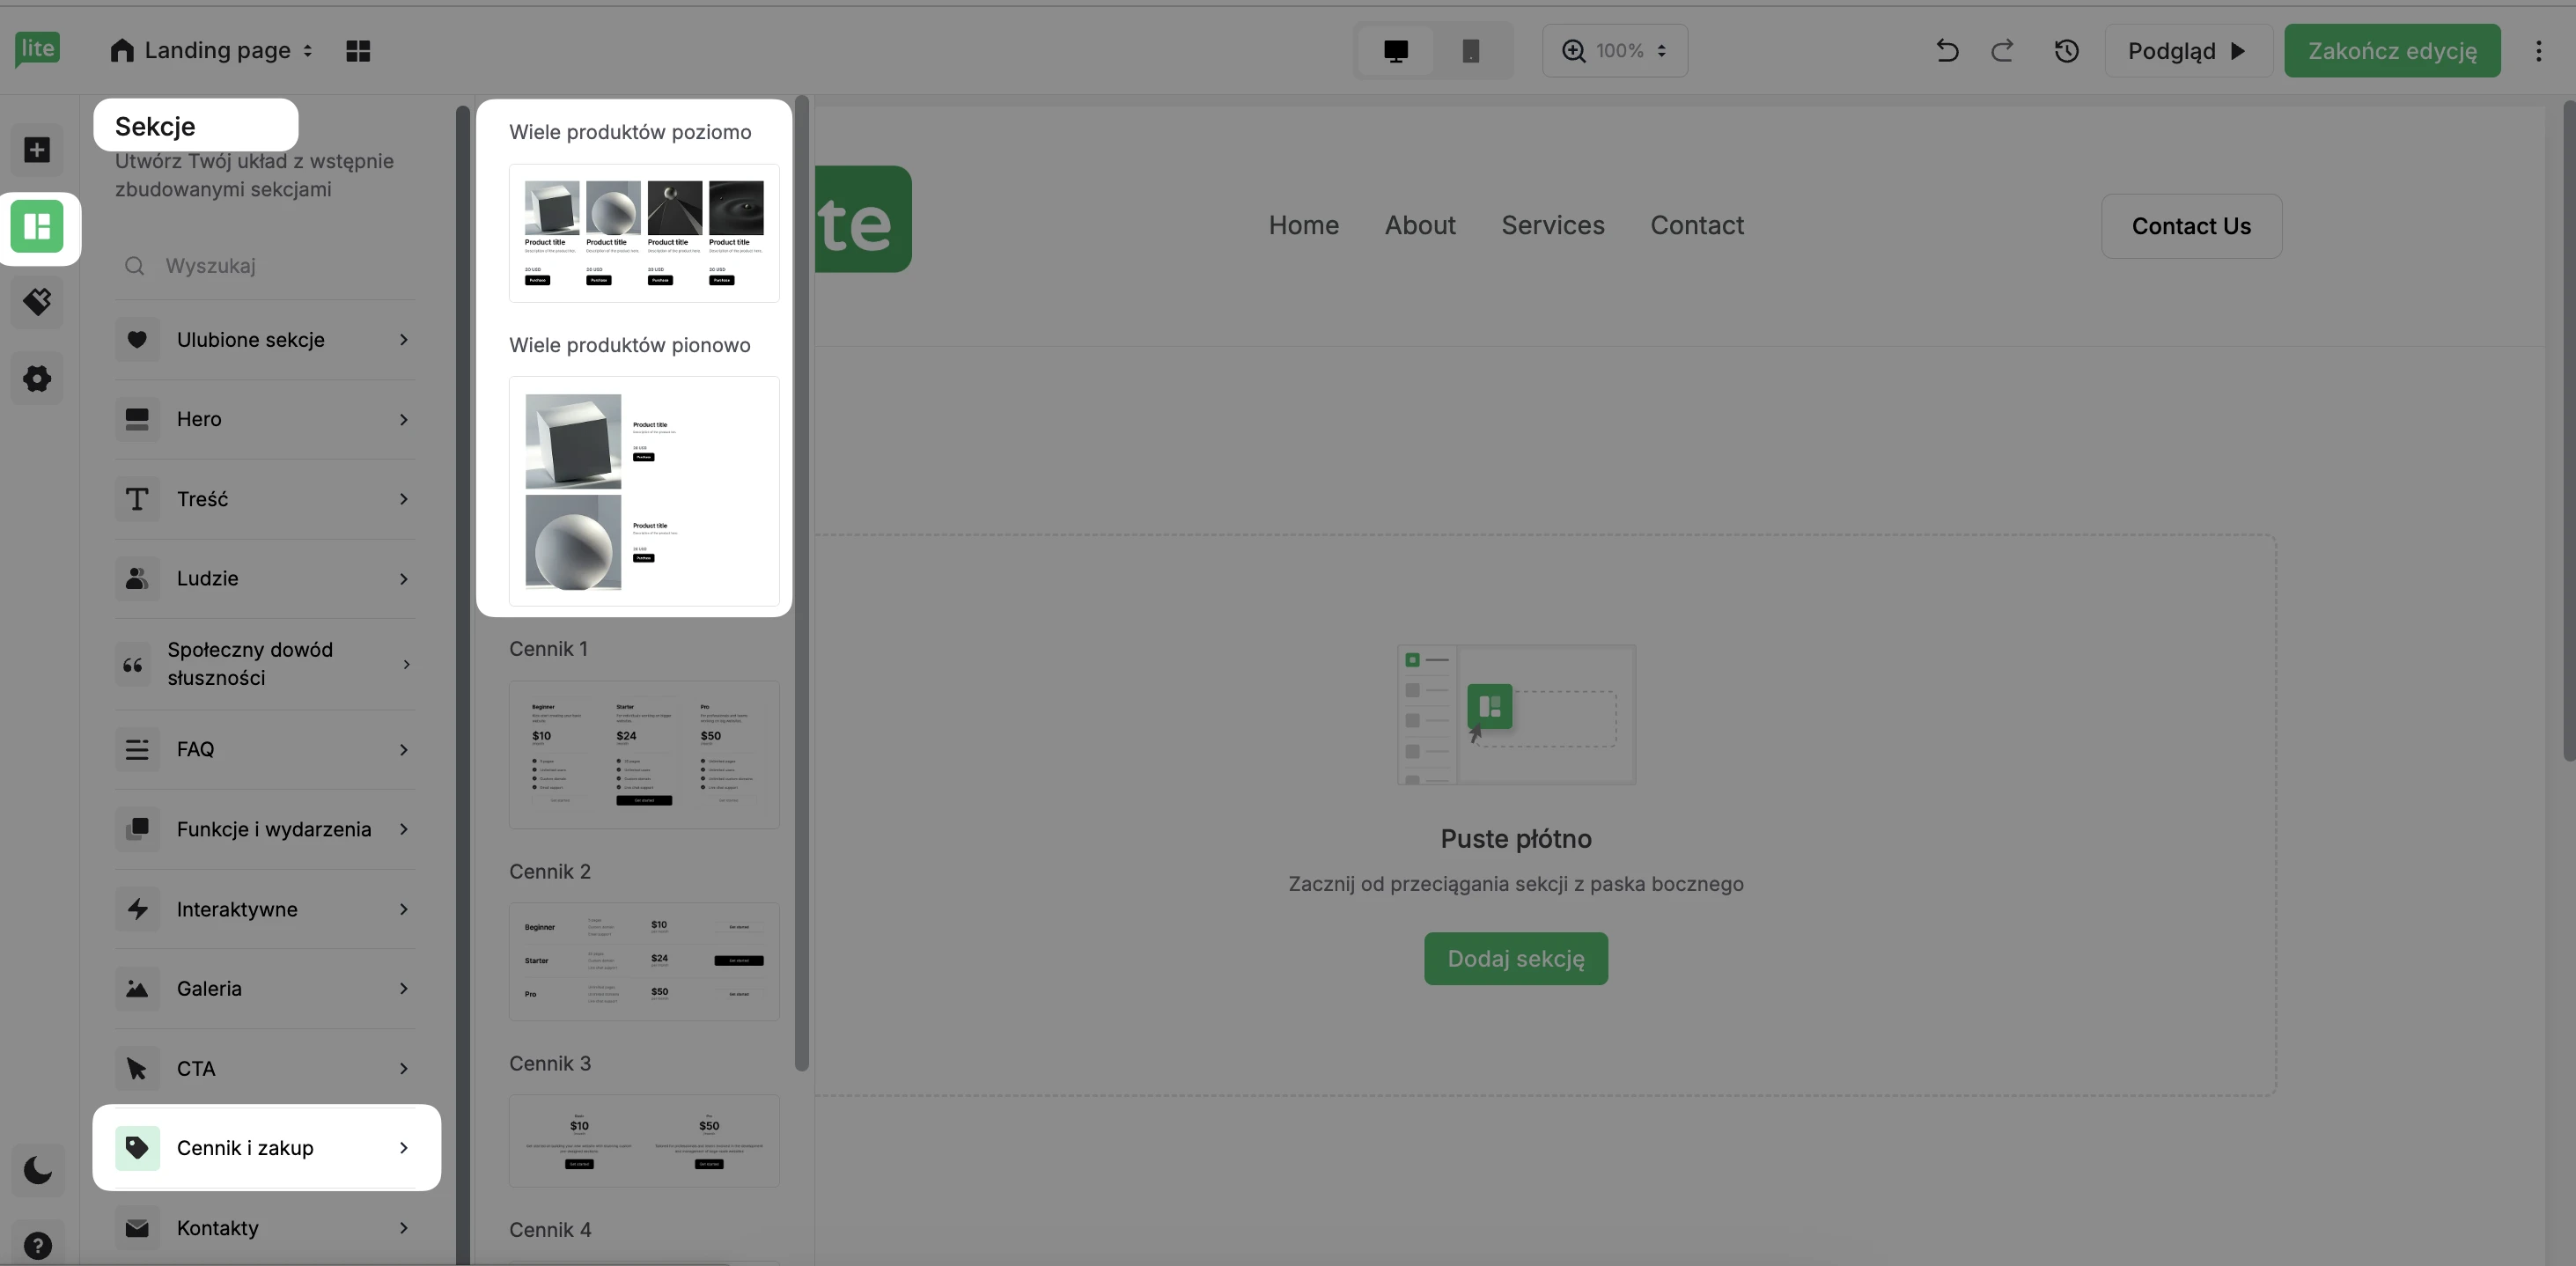The height and width of the screenshot is (1266, 2576).
Task: Select the Galeria sections category
Action: pyautogui.click(x=265, y=988)
